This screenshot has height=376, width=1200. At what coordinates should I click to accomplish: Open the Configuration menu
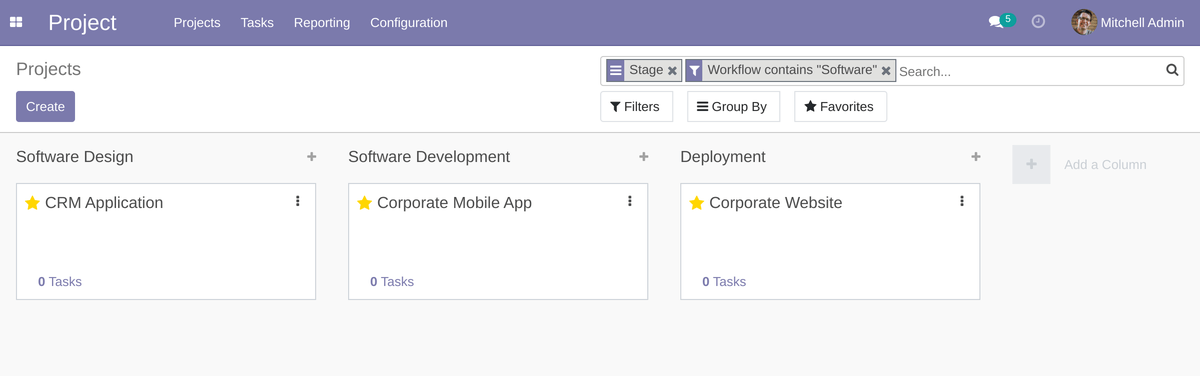pos(409,22)
